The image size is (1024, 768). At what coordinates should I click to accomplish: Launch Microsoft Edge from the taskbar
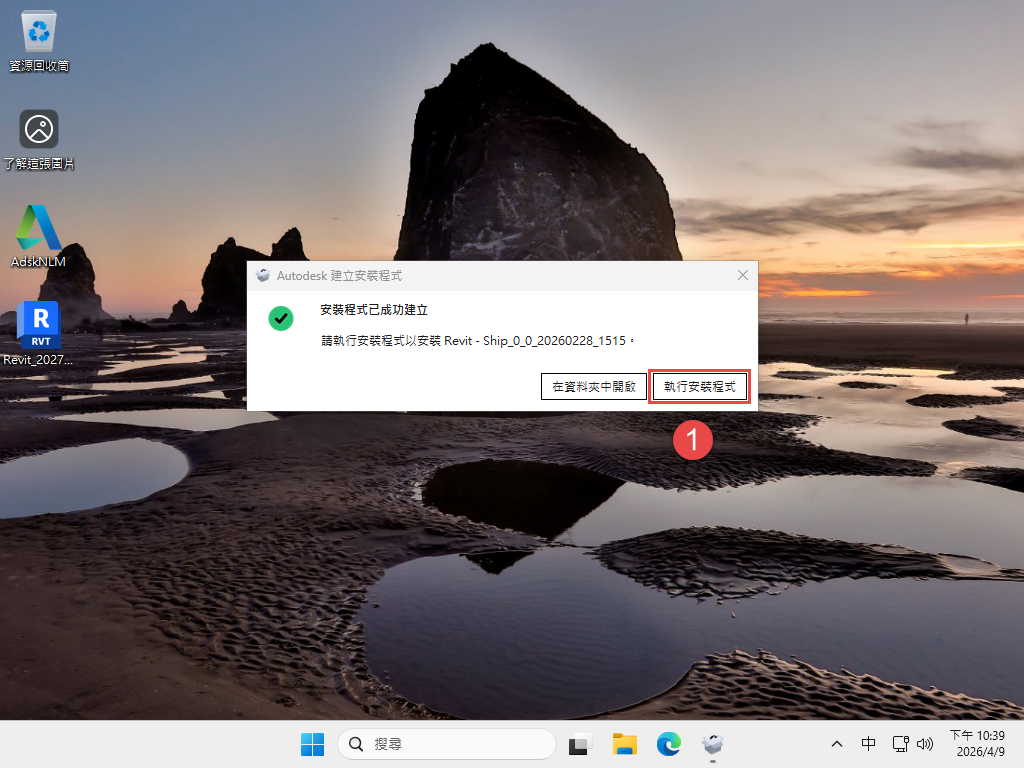[x=669, y=744]
